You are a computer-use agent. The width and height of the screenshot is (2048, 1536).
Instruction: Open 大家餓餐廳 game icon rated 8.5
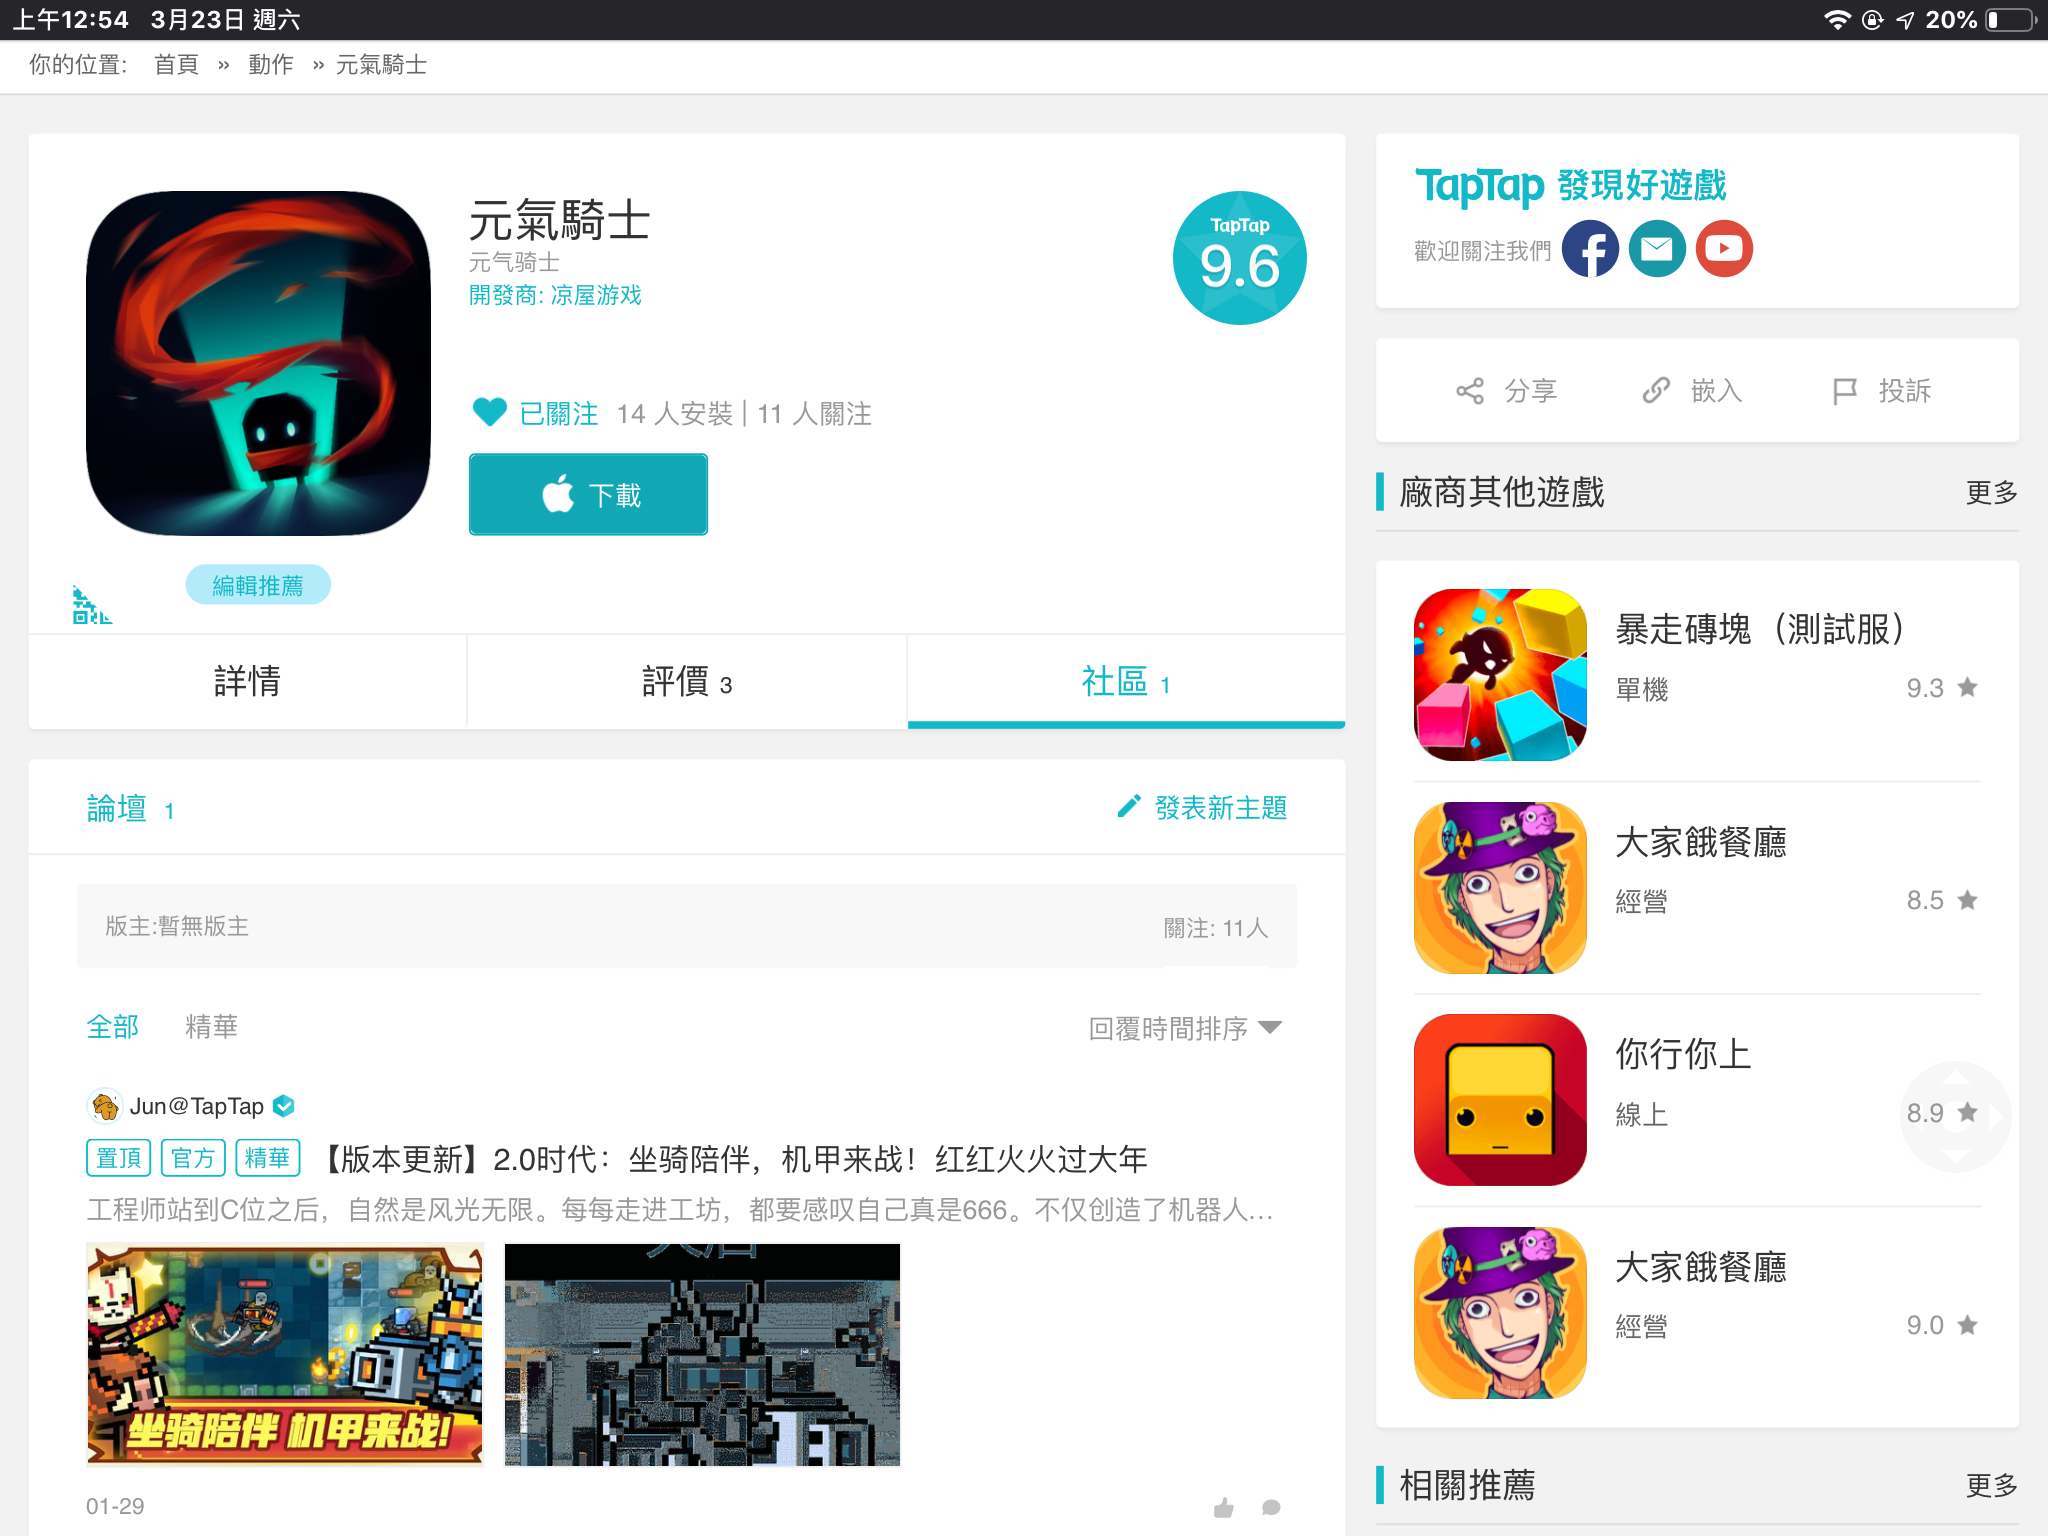[1500, 888]
